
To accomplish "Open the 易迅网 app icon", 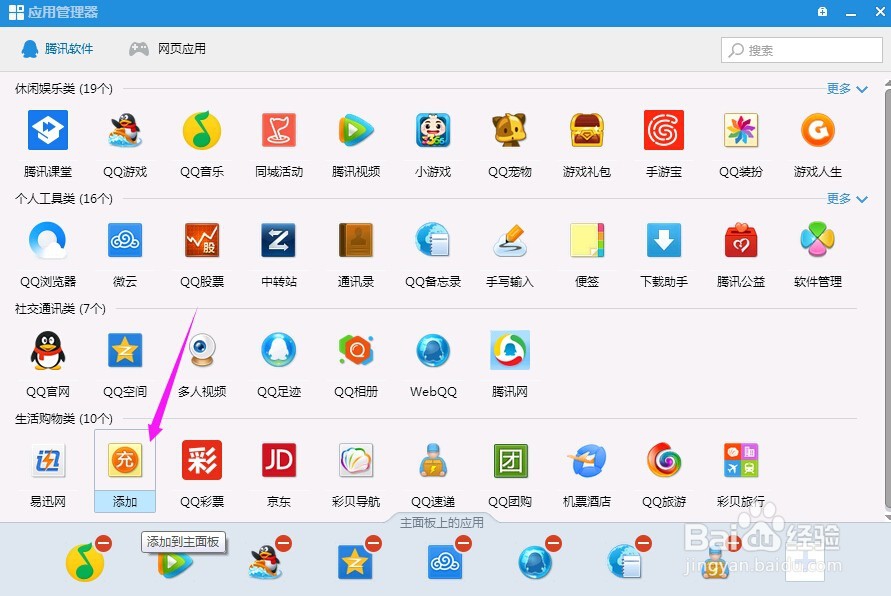I will 48,460.
